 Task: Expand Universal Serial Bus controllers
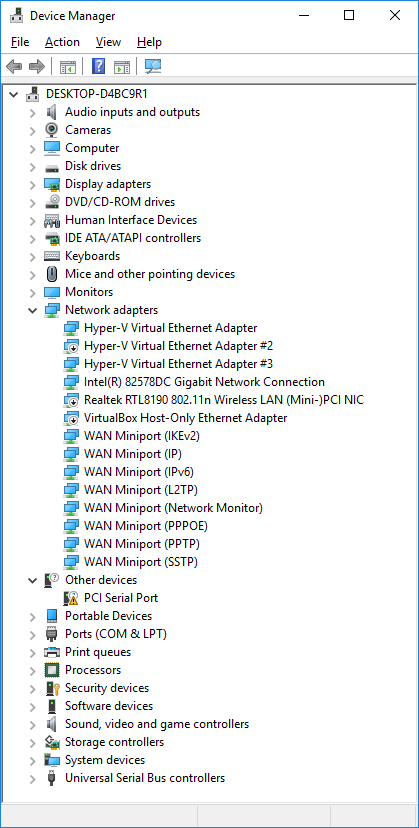point(33,778)
